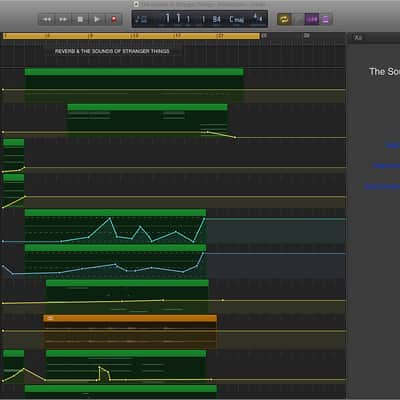The width and height of the screenshot is (400, 400).
Task: Select the automation point ending the yellow fade-out
Action: tap(235, 137)
